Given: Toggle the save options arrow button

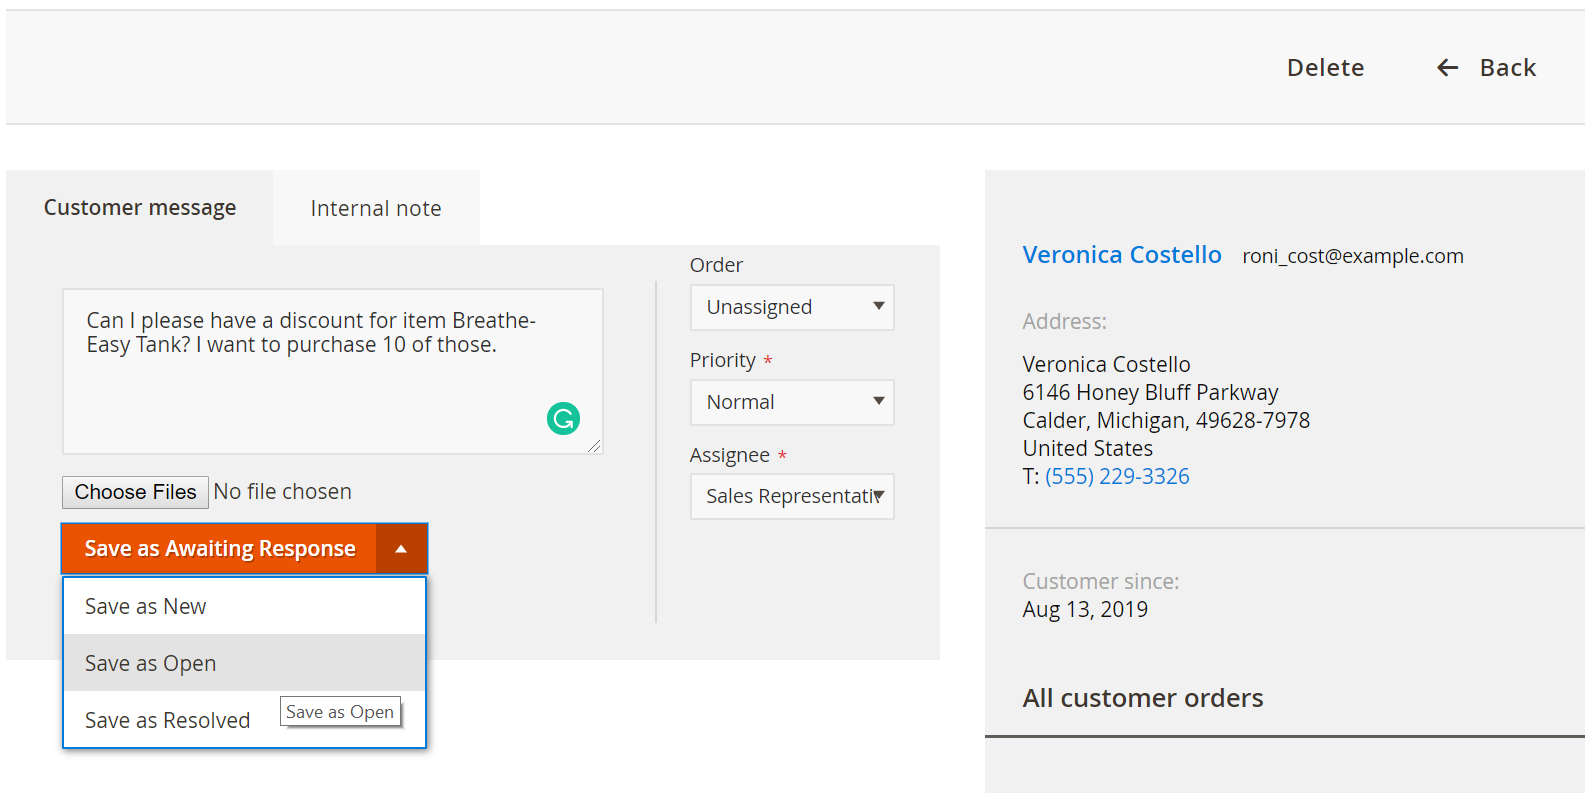Looking at the screenshot, I should [x=401, y=549].
